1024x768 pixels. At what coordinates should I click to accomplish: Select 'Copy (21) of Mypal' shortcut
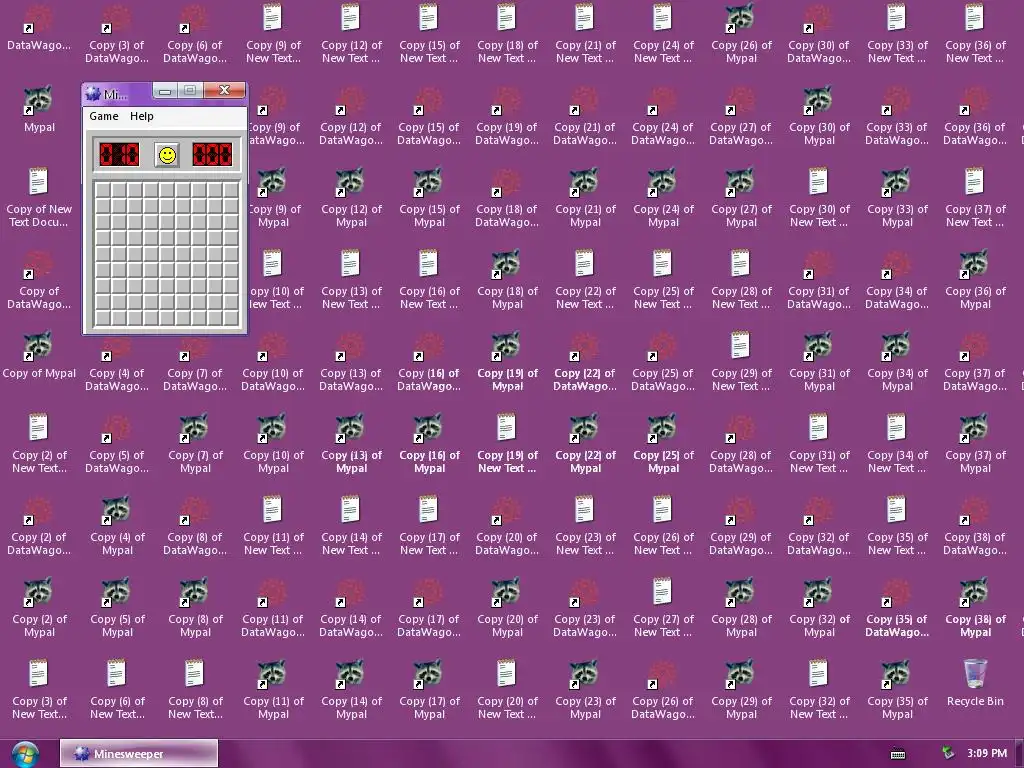click(585, 198)
